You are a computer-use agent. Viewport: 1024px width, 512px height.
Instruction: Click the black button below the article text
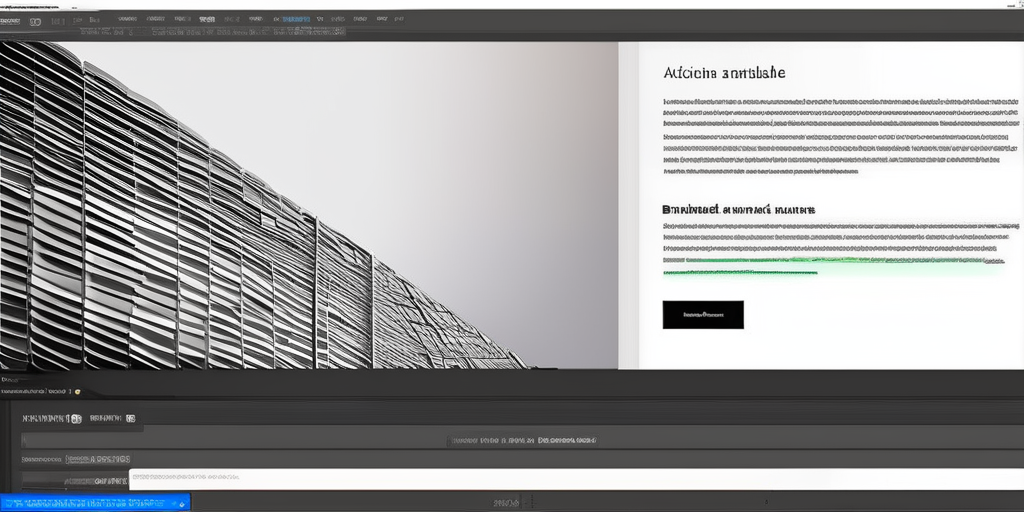tap(703, 315)
